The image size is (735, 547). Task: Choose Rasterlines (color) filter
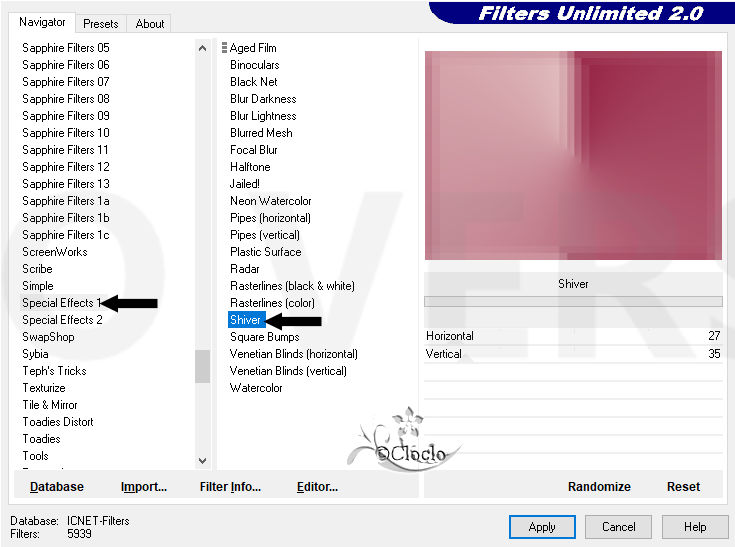272,303
